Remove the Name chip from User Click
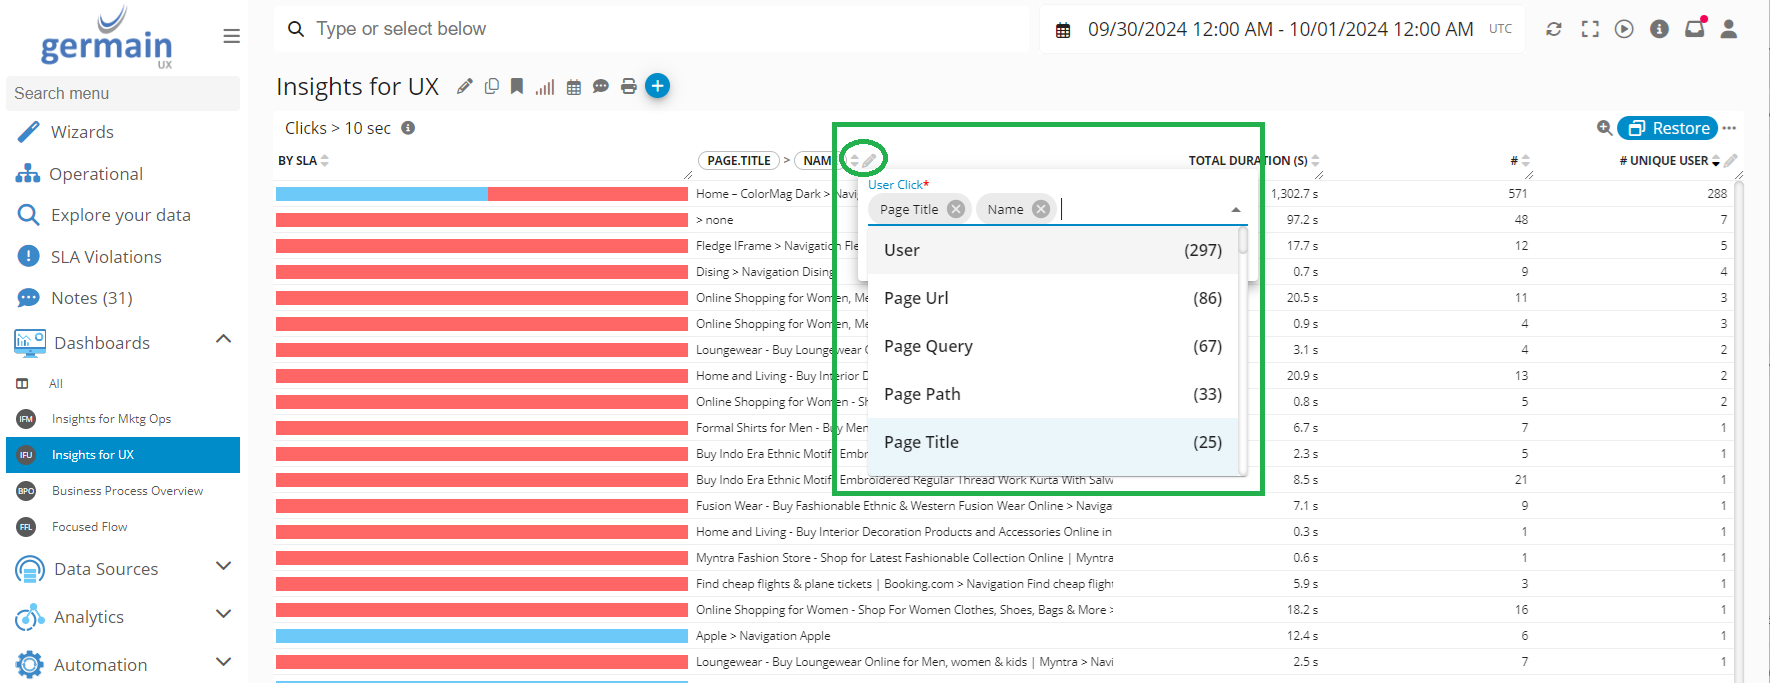1770x683 pixels. [1041, 209]
